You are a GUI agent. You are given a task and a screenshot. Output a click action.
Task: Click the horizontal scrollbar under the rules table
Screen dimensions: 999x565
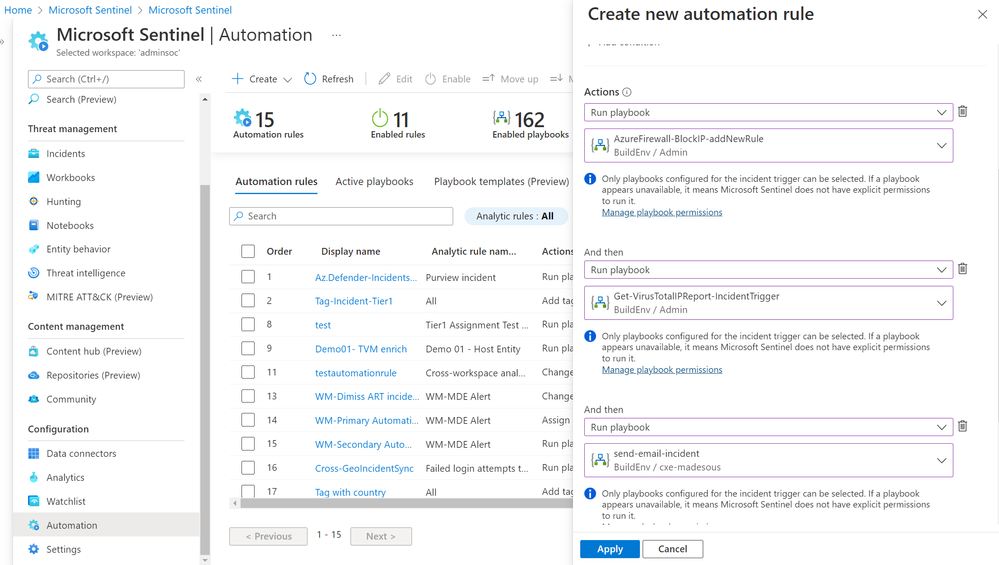tap(405, 503)
